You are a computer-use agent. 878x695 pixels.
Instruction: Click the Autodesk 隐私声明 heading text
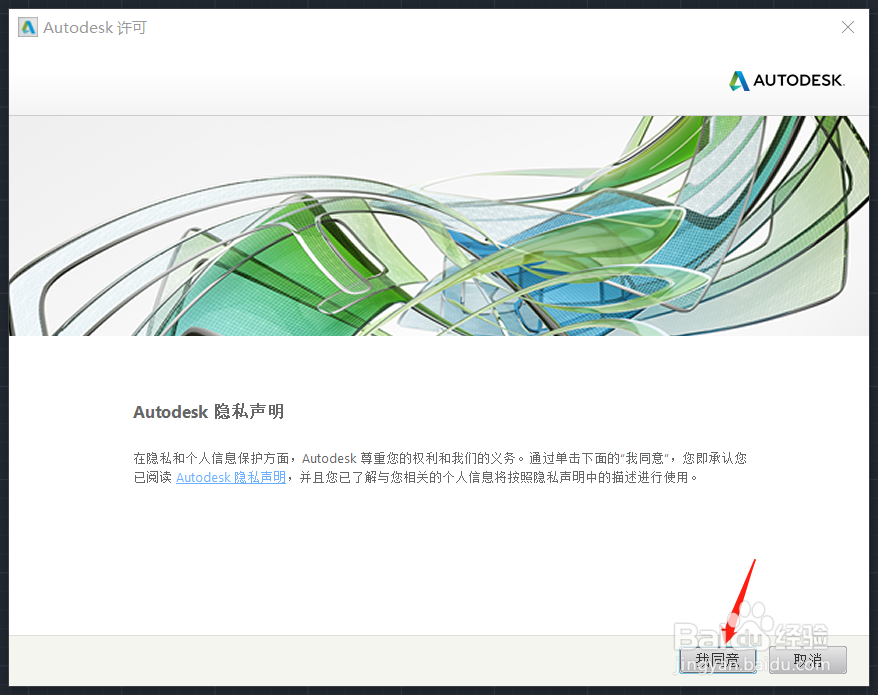coord(208,412)
